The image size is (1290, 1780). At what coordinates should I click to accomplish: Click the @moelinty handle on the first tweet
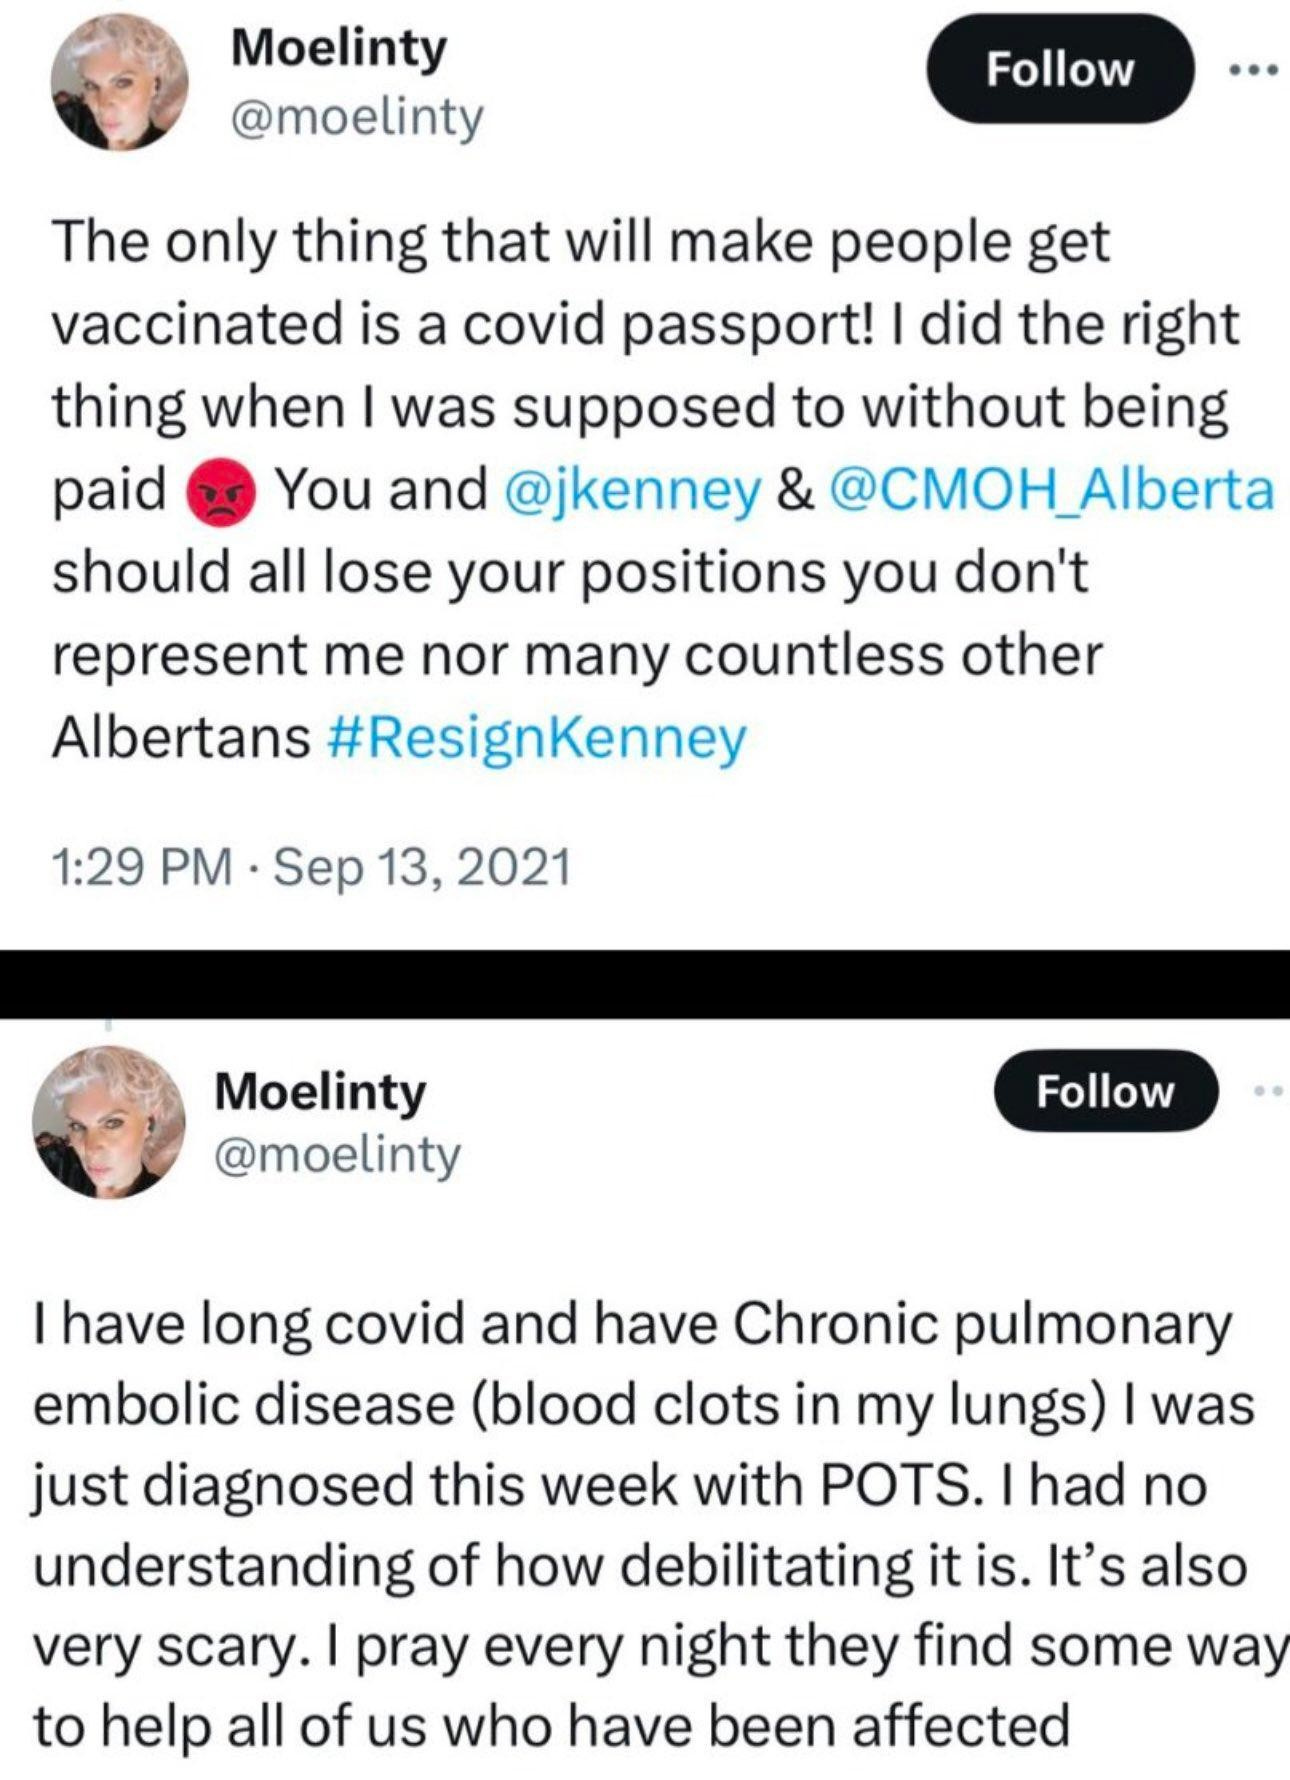(x=356, y=118)
